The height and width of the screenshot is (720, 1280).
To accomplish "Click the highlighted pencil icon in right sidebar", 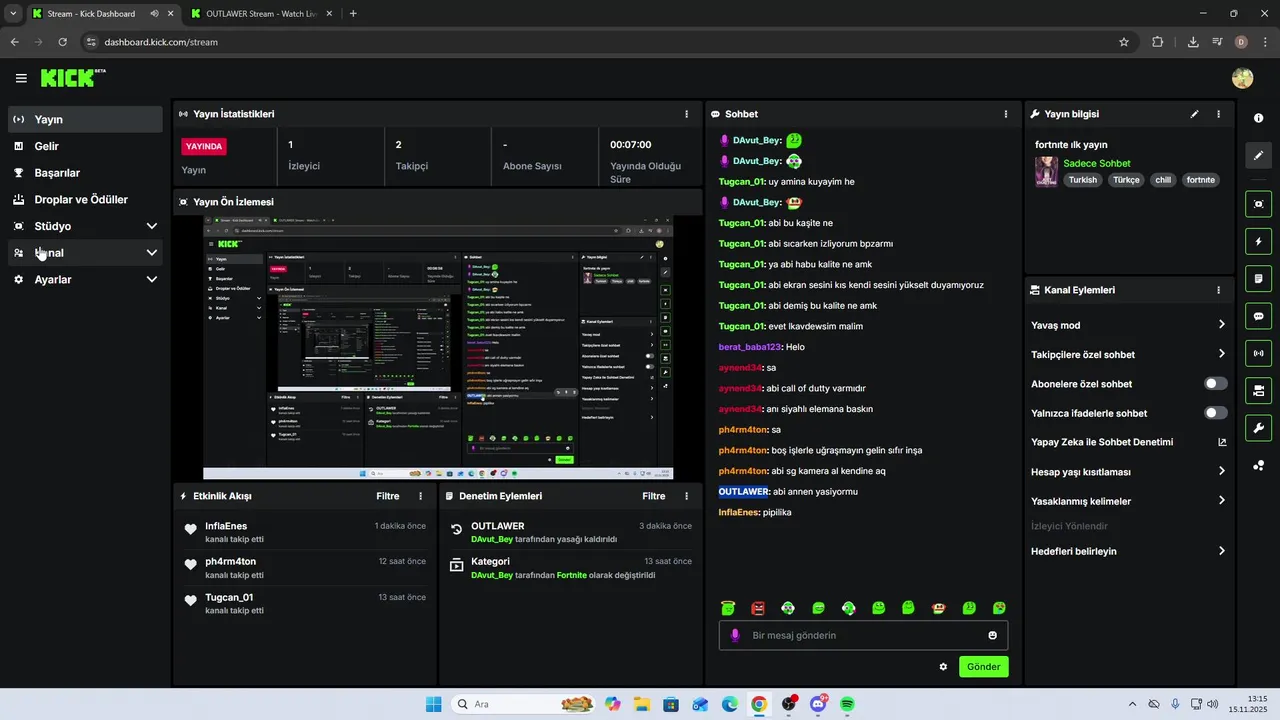I will (x=1258, y=156).
